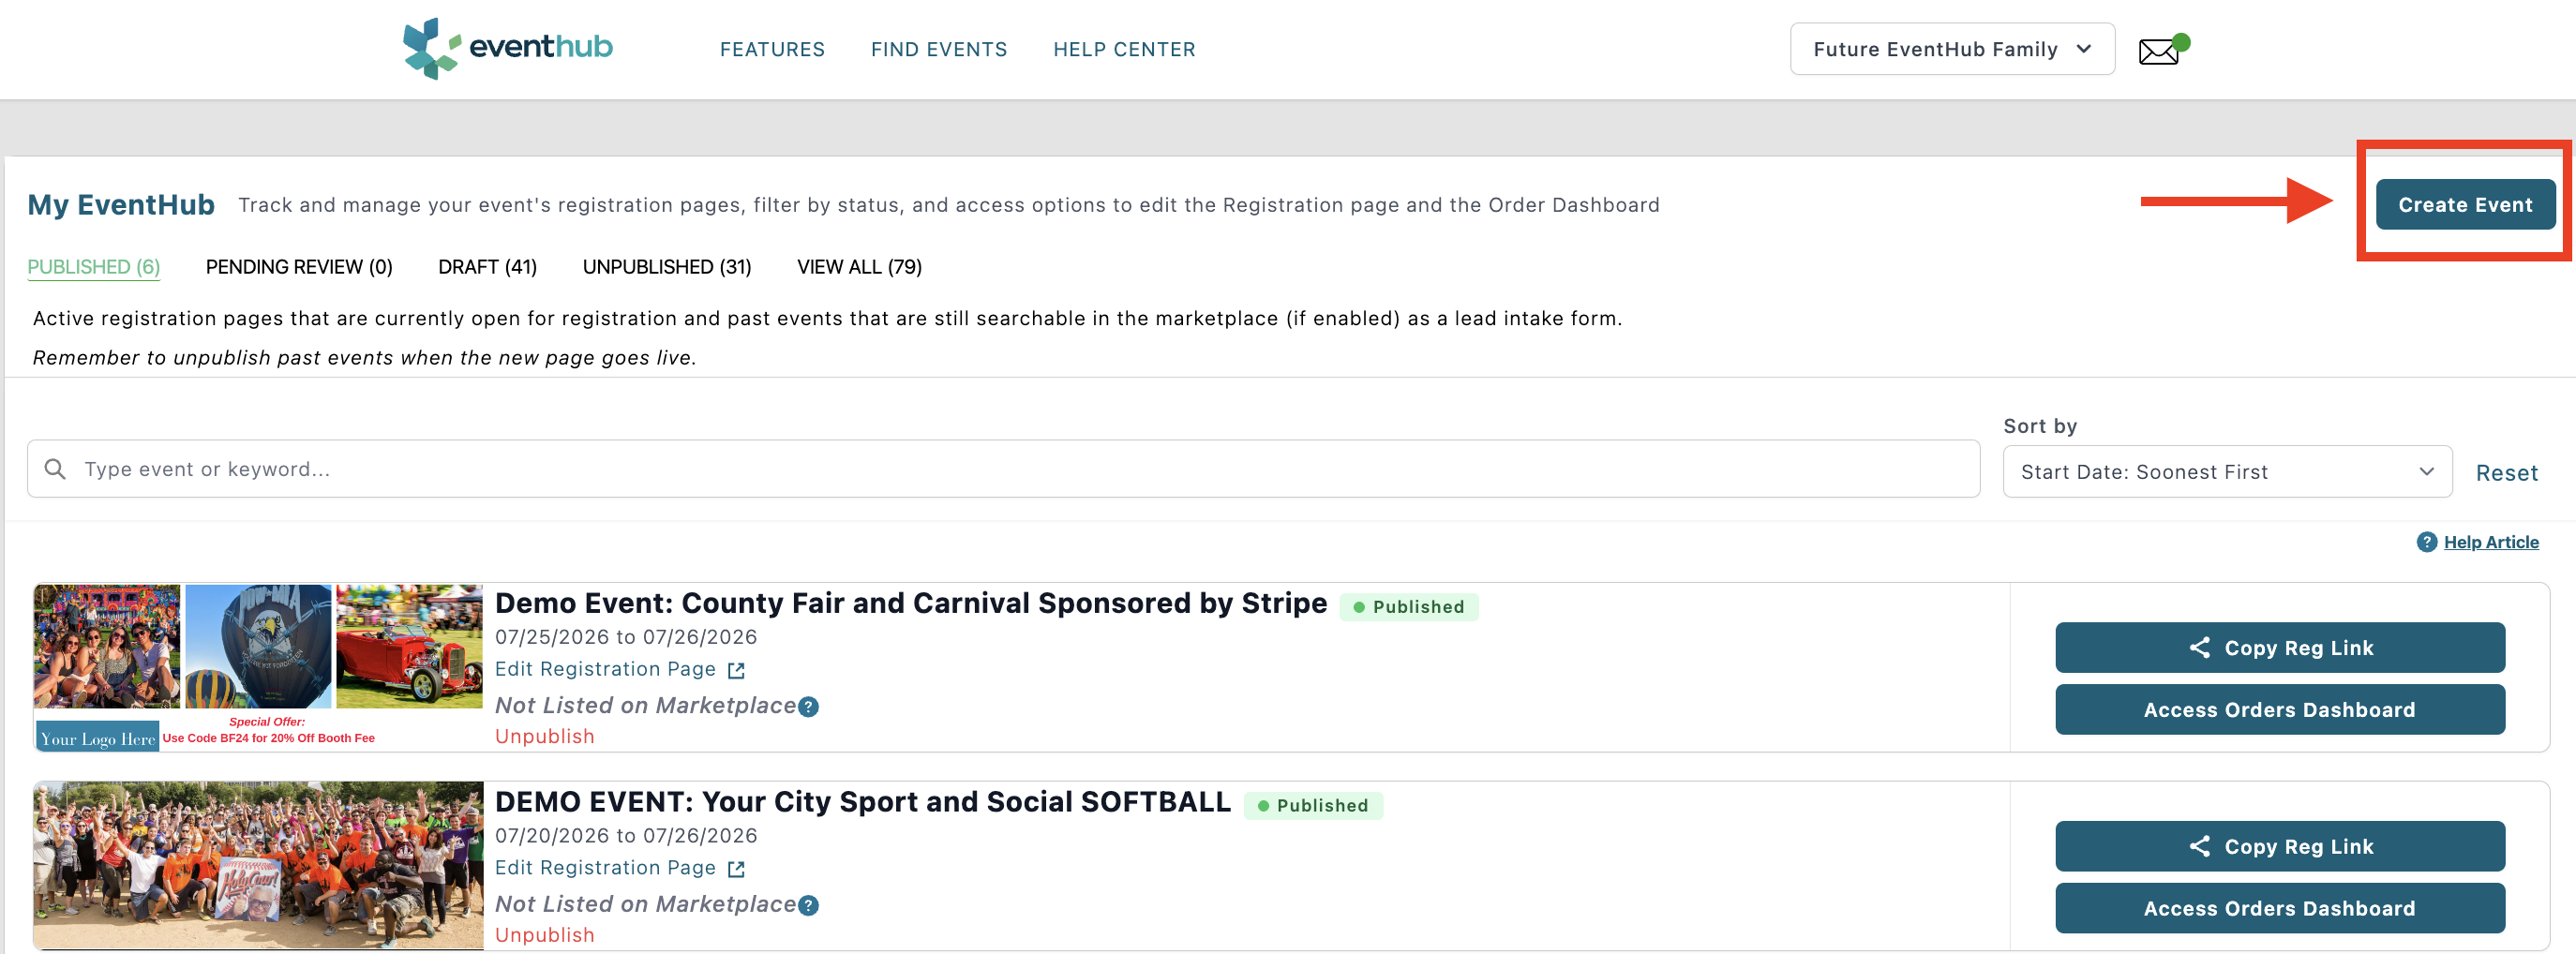Unpublish the SOFTBALL demo event
The image size is (2576, 954).
click(544, 934)
